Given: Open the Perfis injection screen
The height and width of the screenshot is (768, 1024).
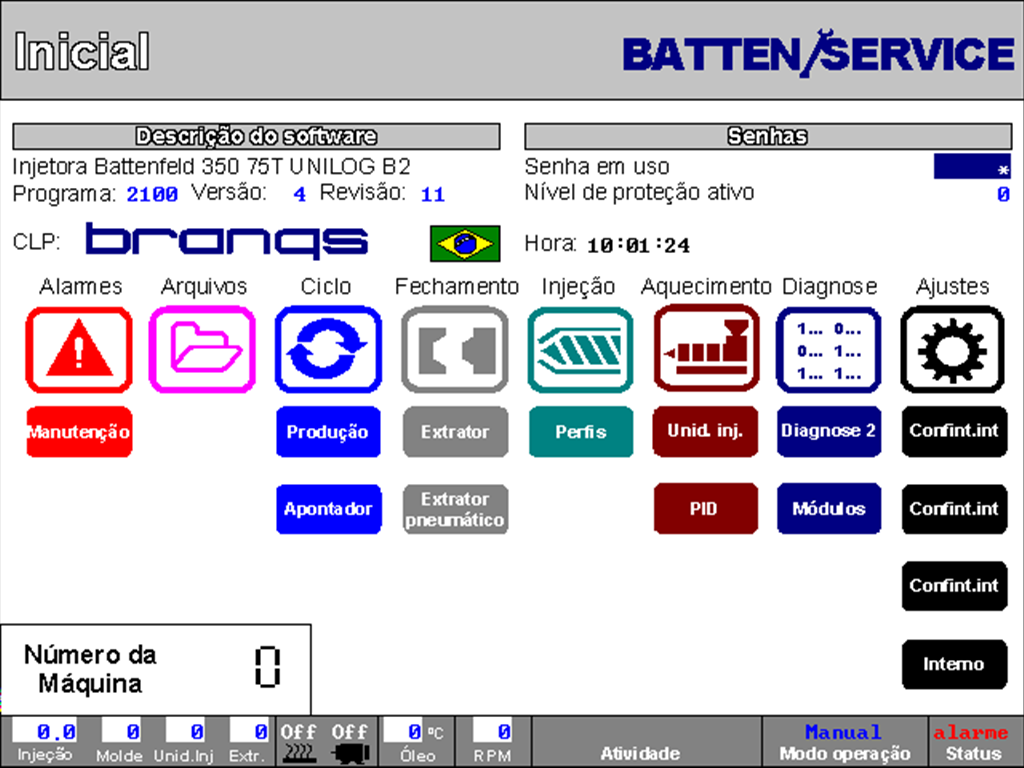Looking at the screenshot, I should point(581,432).
